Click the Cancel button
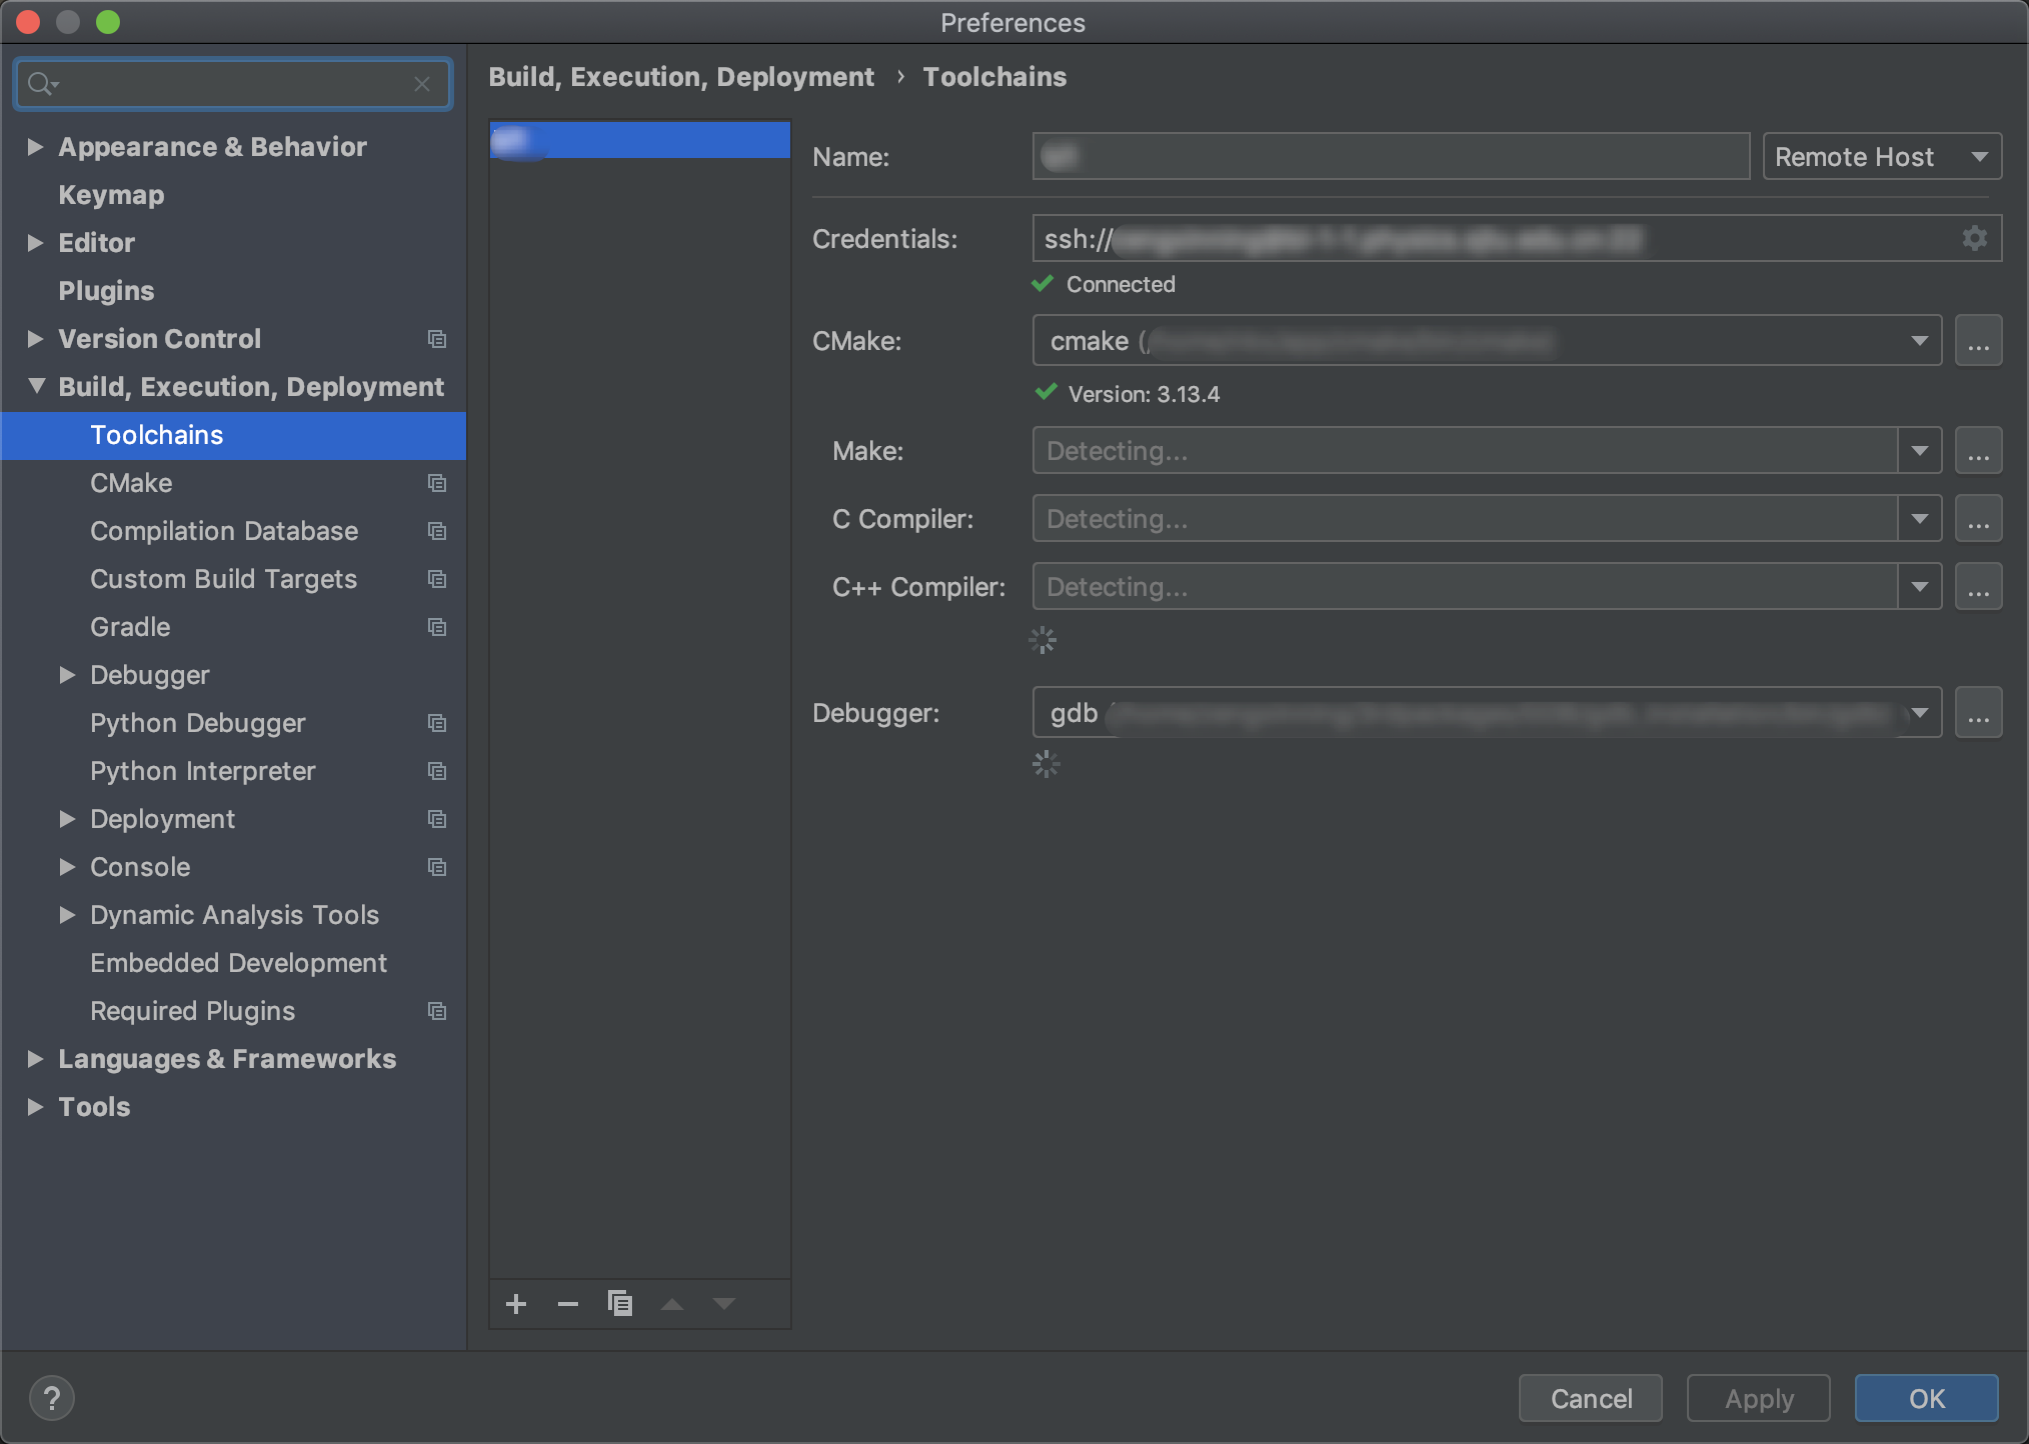The width and height of the screenshot is (2029, 1444). click(x=1589, y=1398)
